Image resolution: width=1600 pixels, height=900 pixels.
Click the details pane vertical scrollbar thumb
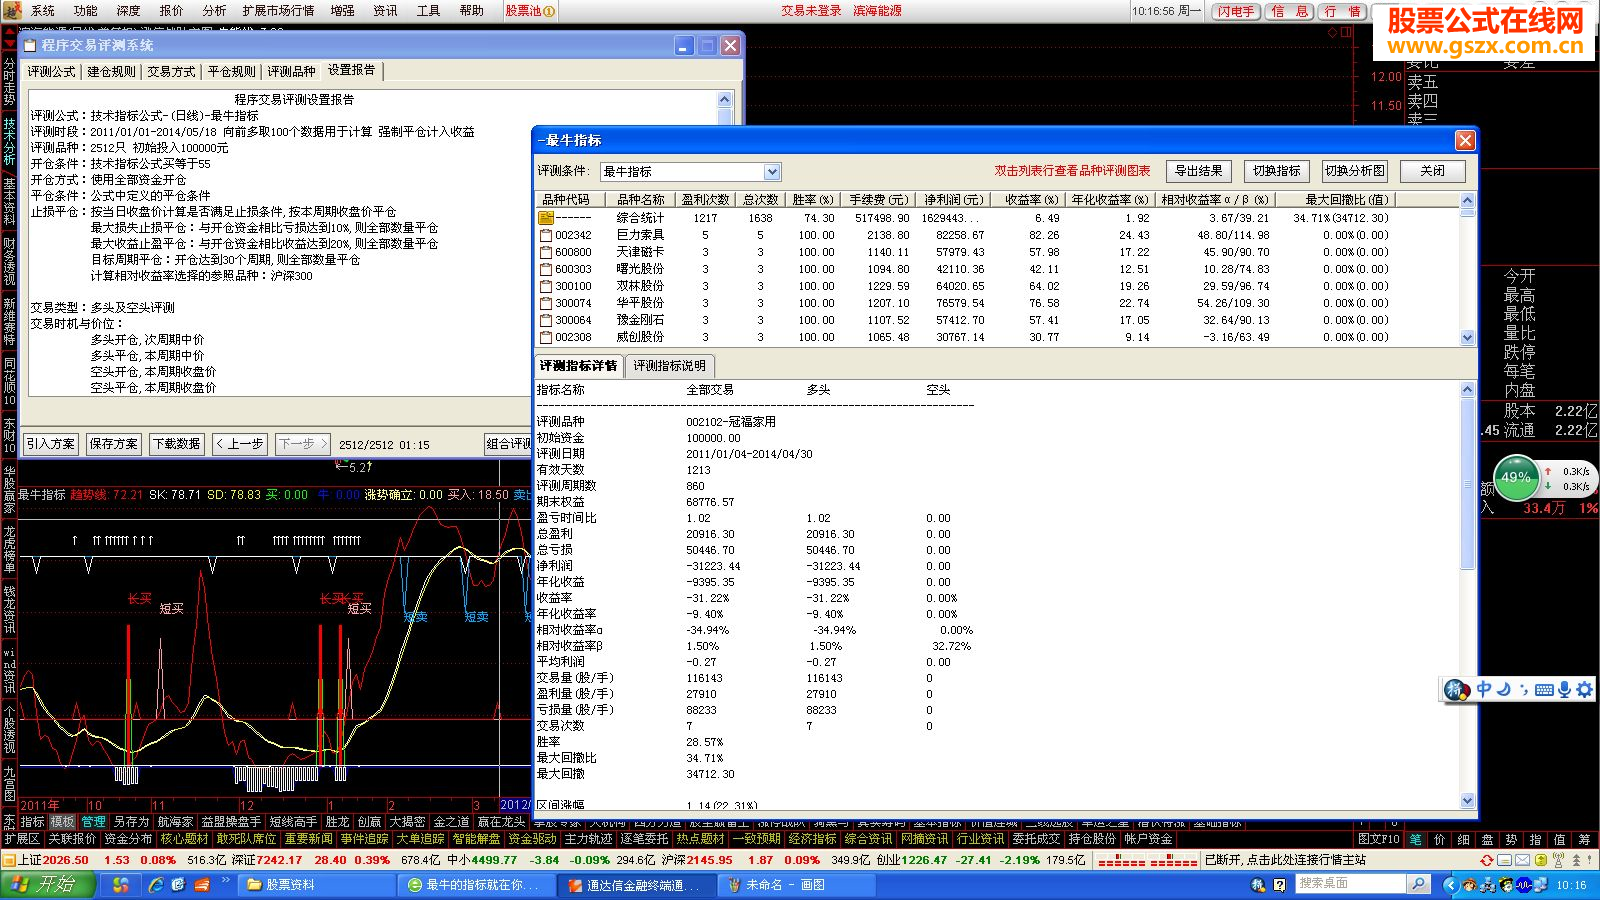click(1467, 484)
